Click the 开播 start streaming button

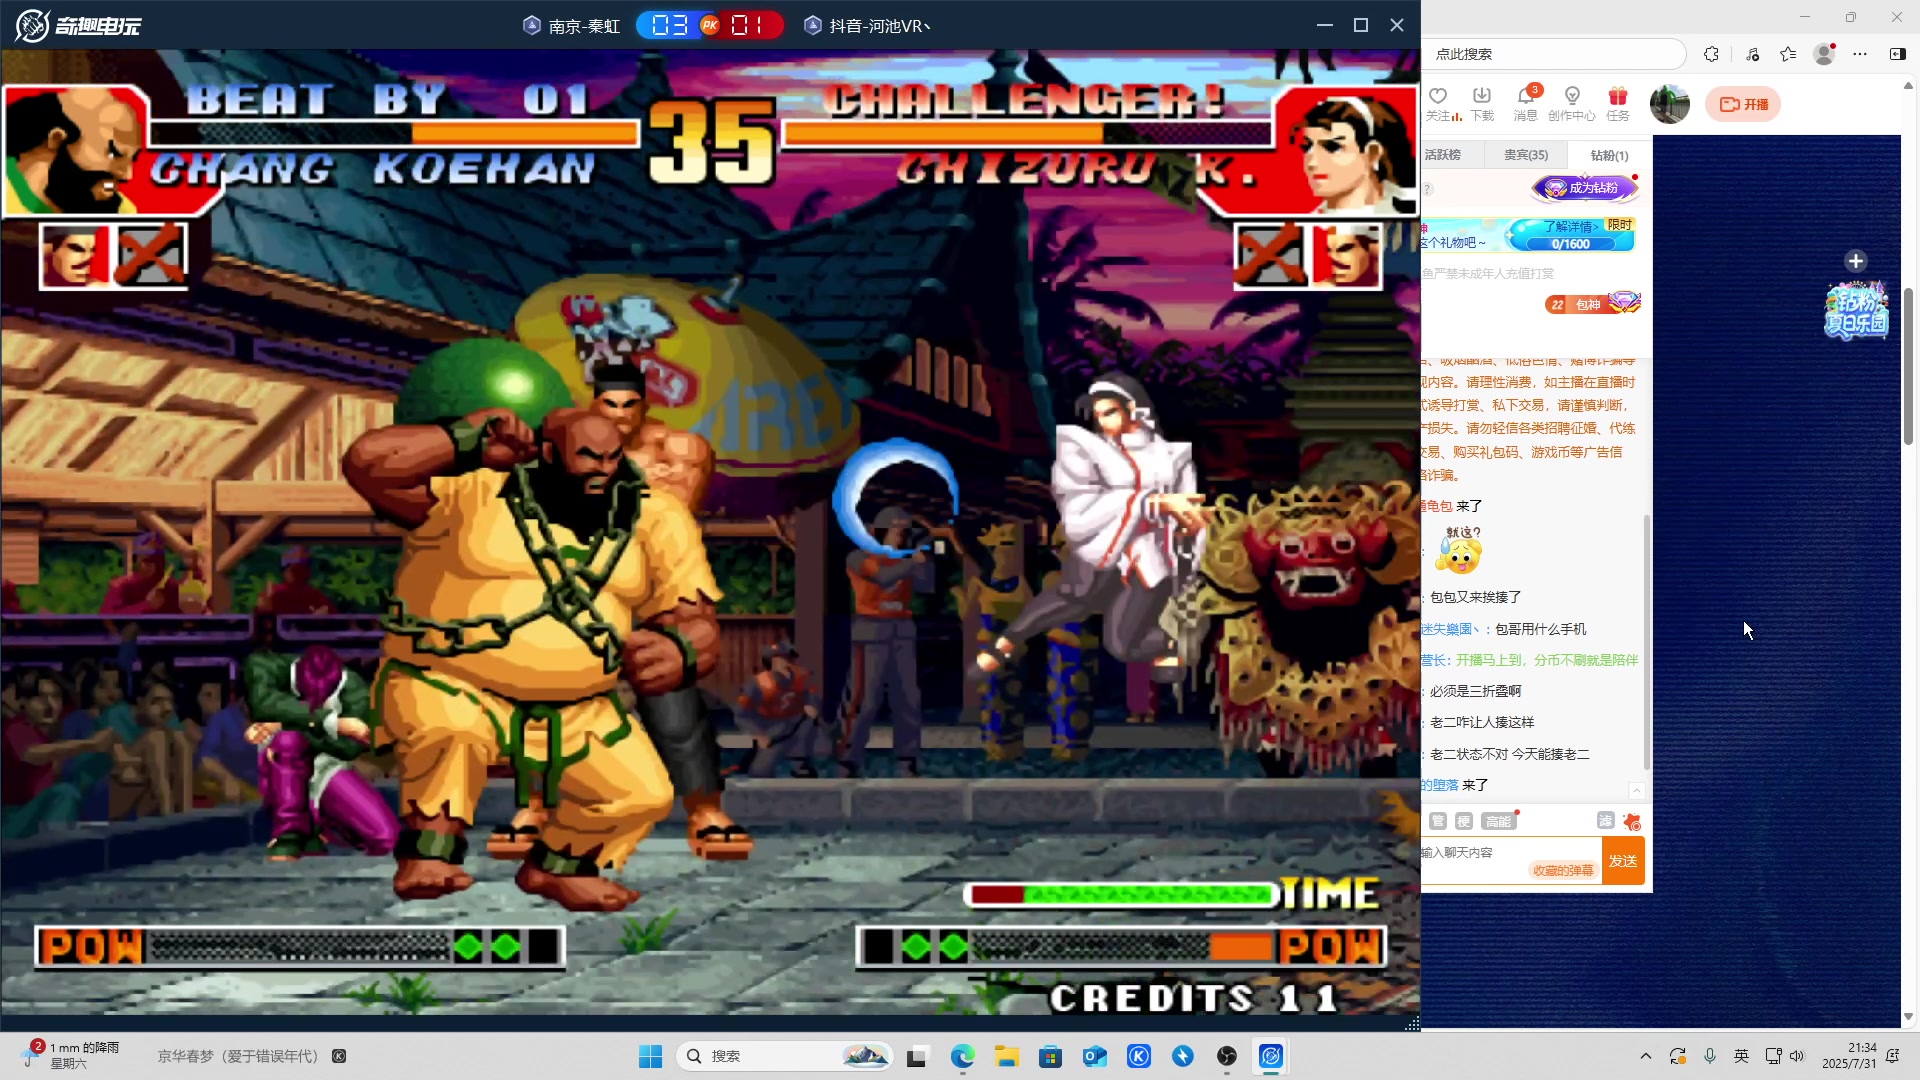coord(1743,104)
